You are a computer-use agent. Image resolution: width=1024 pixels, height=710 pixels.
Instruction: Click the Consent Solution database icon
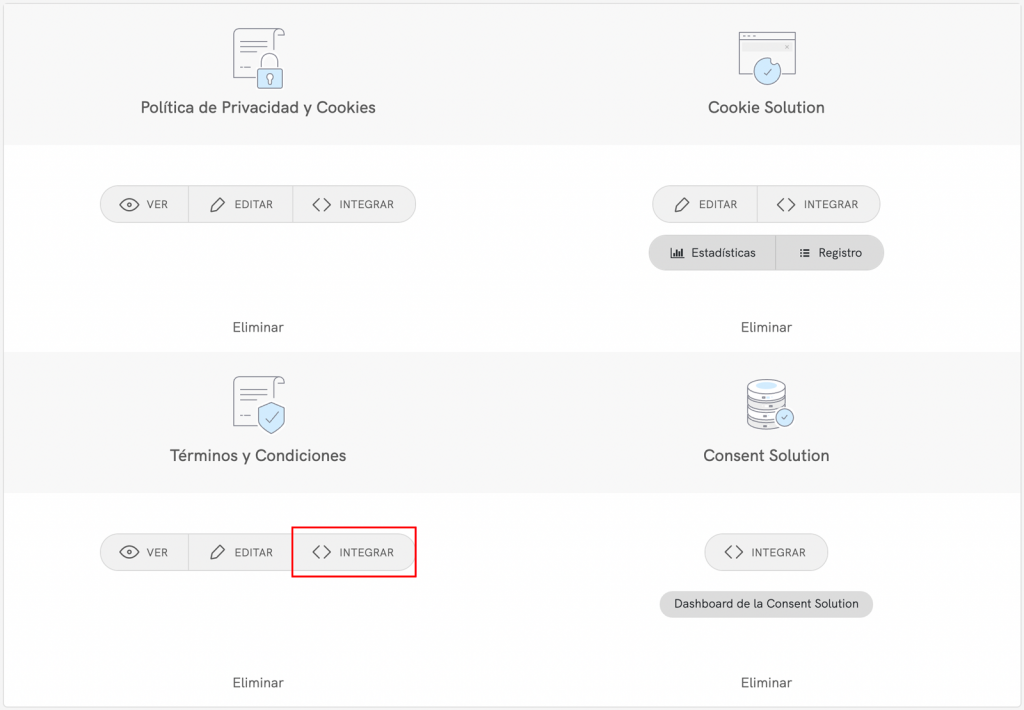[x=768, y=405]
